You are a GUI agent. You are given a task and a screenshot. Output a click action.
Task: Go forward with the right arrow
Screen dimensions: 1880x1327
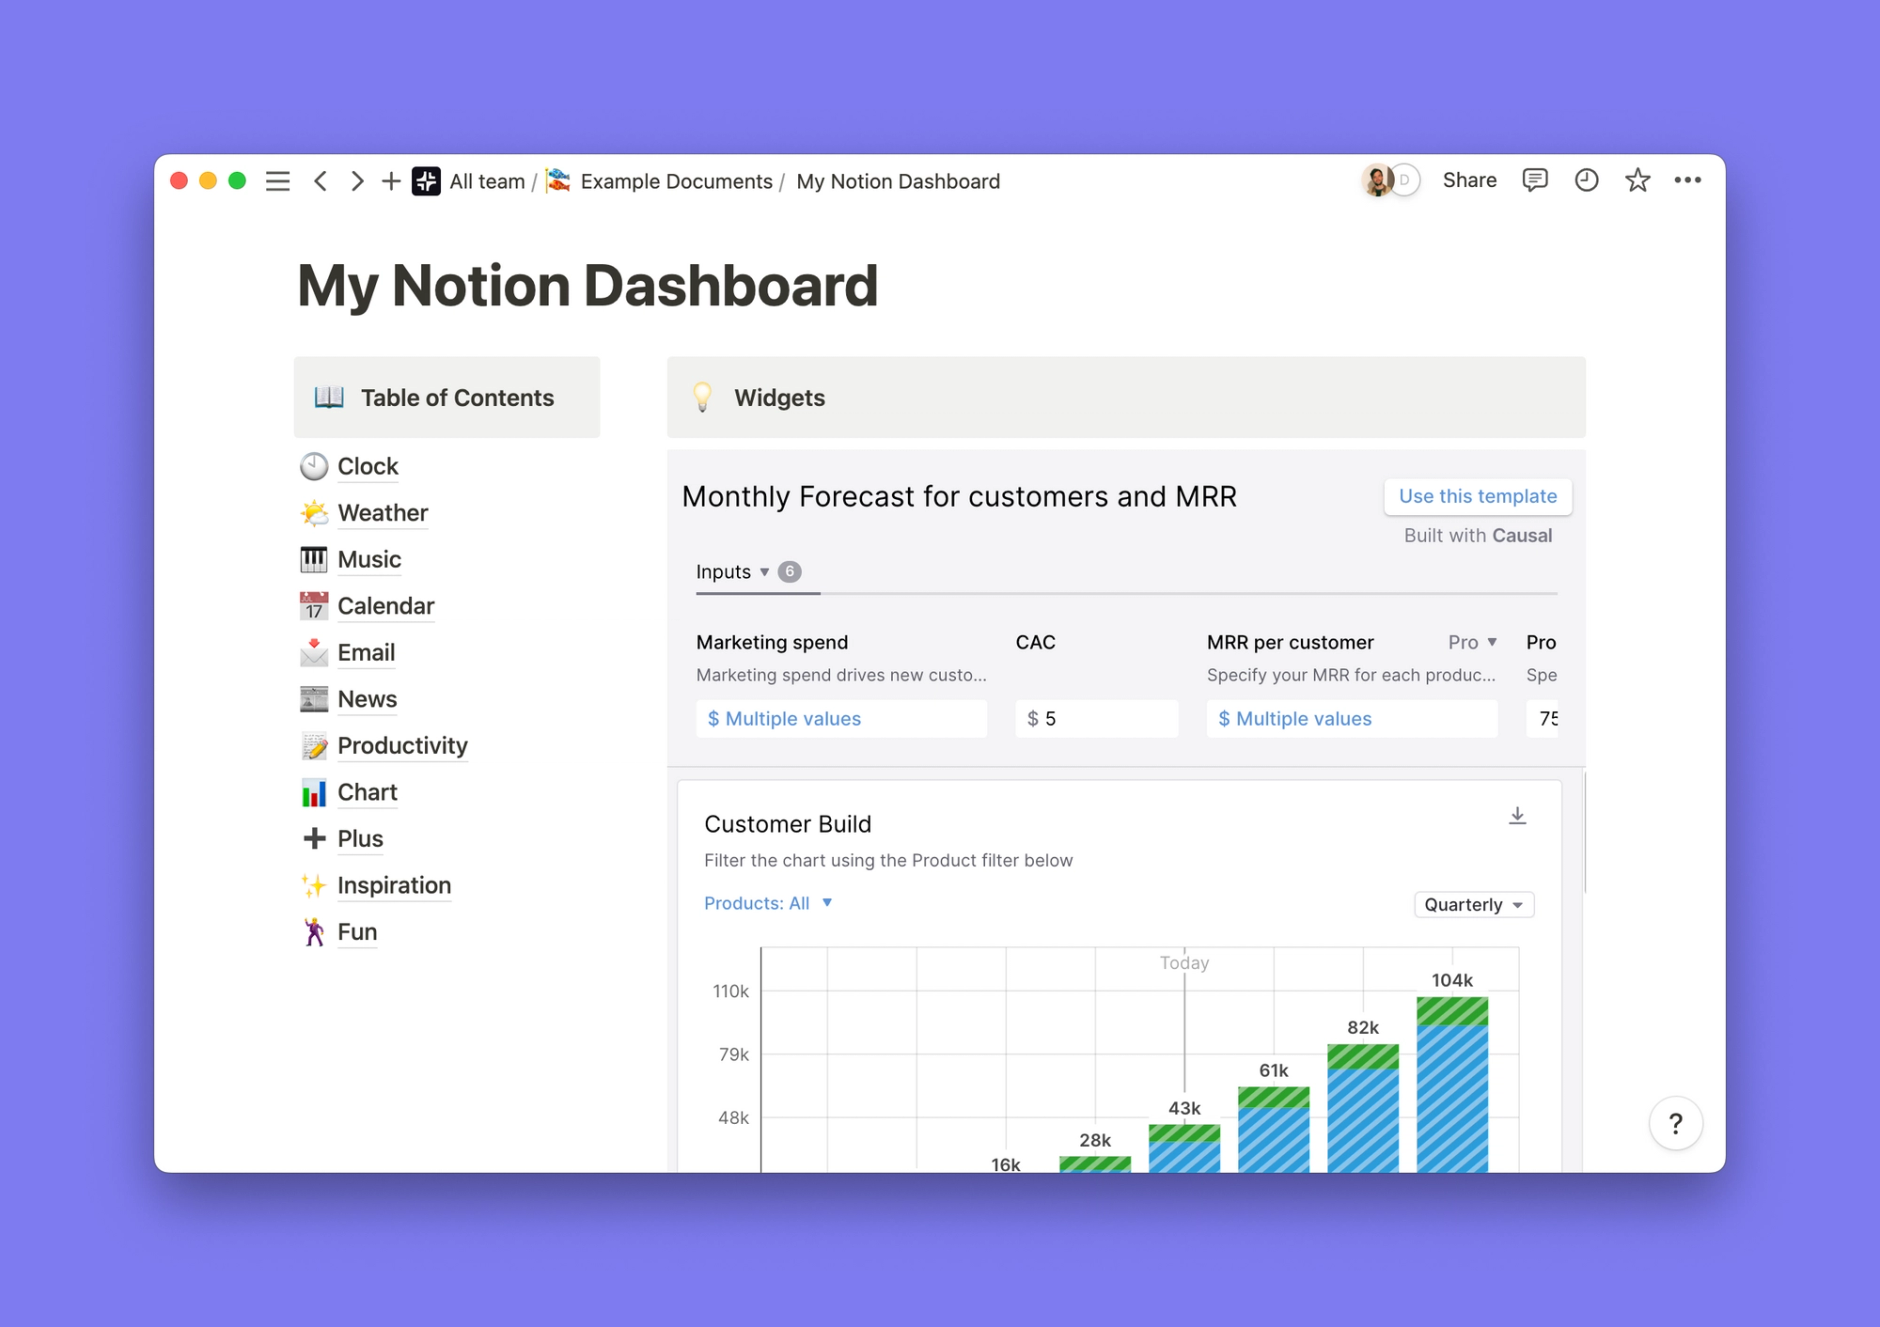[357, 181]
